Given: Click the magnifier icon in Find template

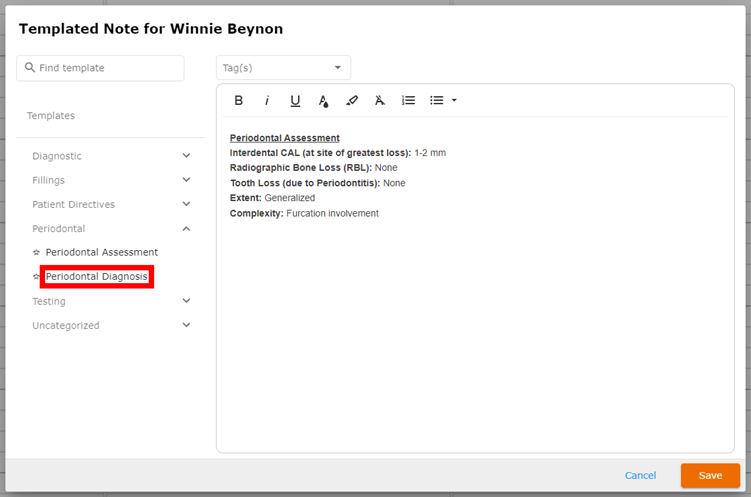Looking at the screenshot, I should click(x=30, y=68).
